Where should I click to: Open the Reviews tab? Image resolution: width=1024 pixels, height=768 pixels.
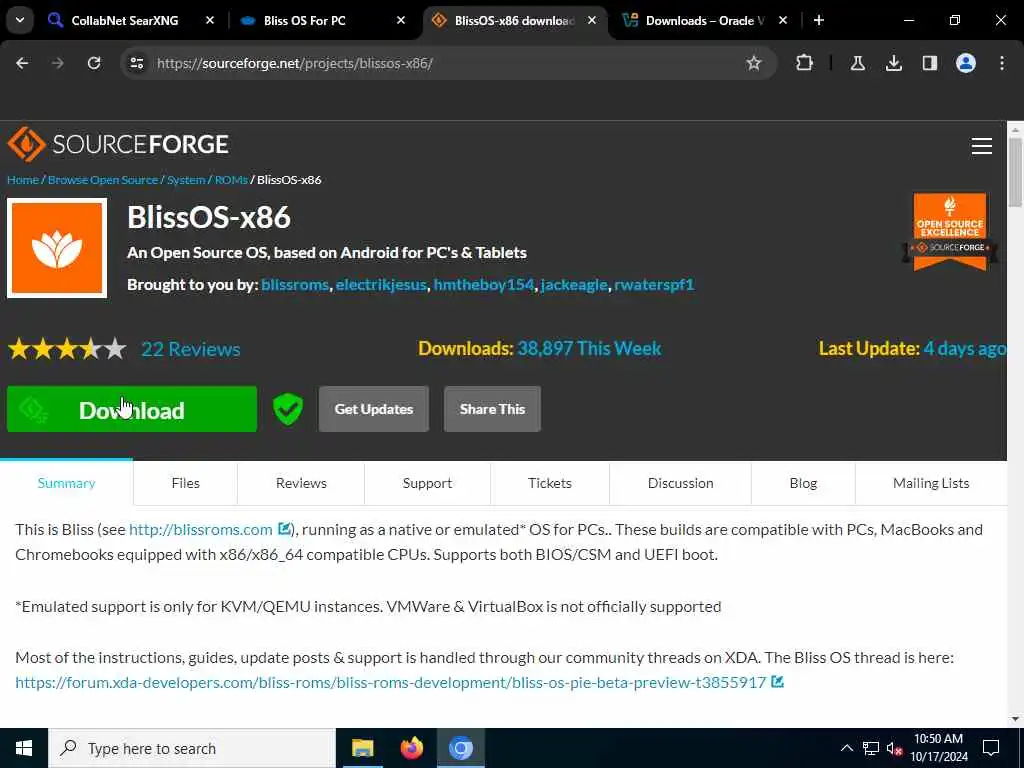(x=301, y=483)
